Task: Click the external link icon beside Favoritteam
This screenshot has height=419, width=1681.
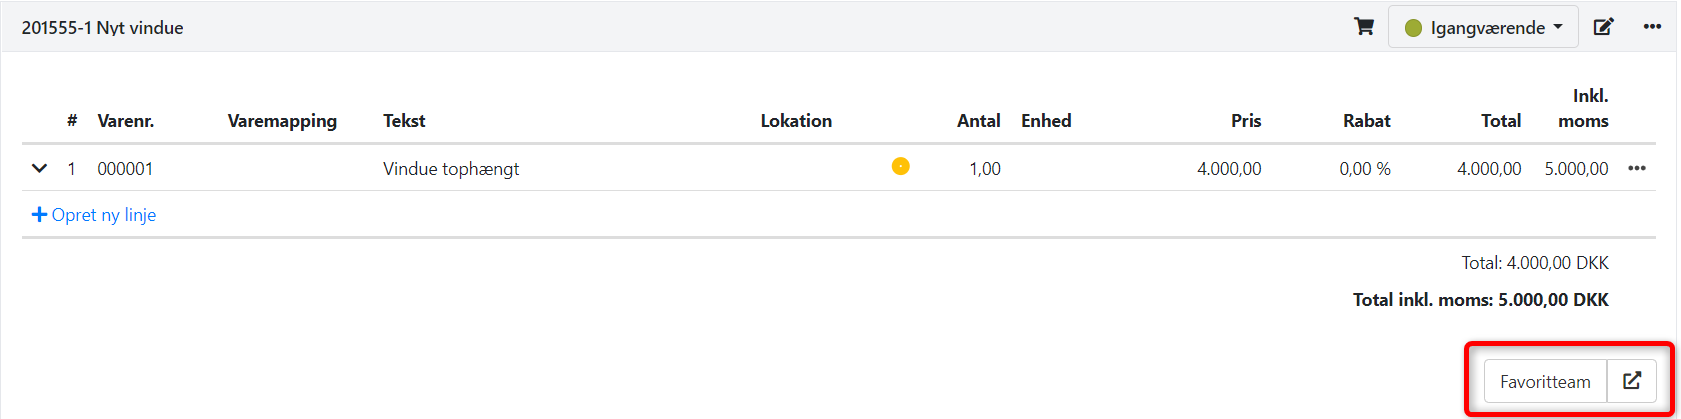Action: click(x=1632, y=381)
